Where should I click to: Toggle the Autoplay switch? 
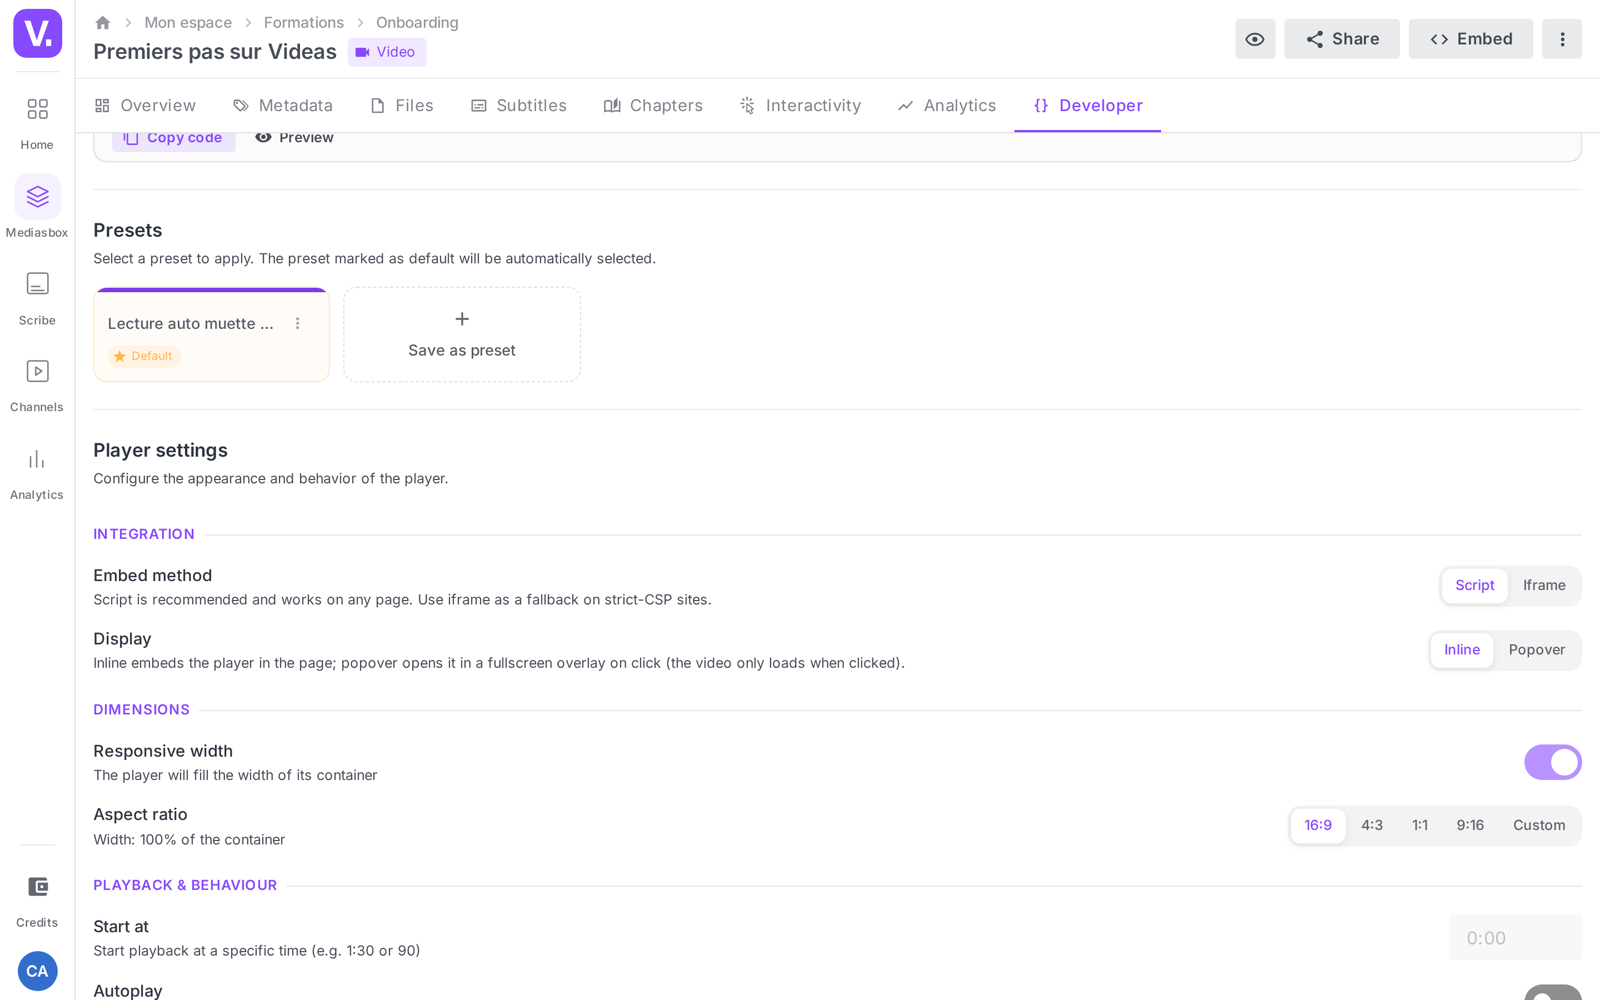(x=1553, y=993)
